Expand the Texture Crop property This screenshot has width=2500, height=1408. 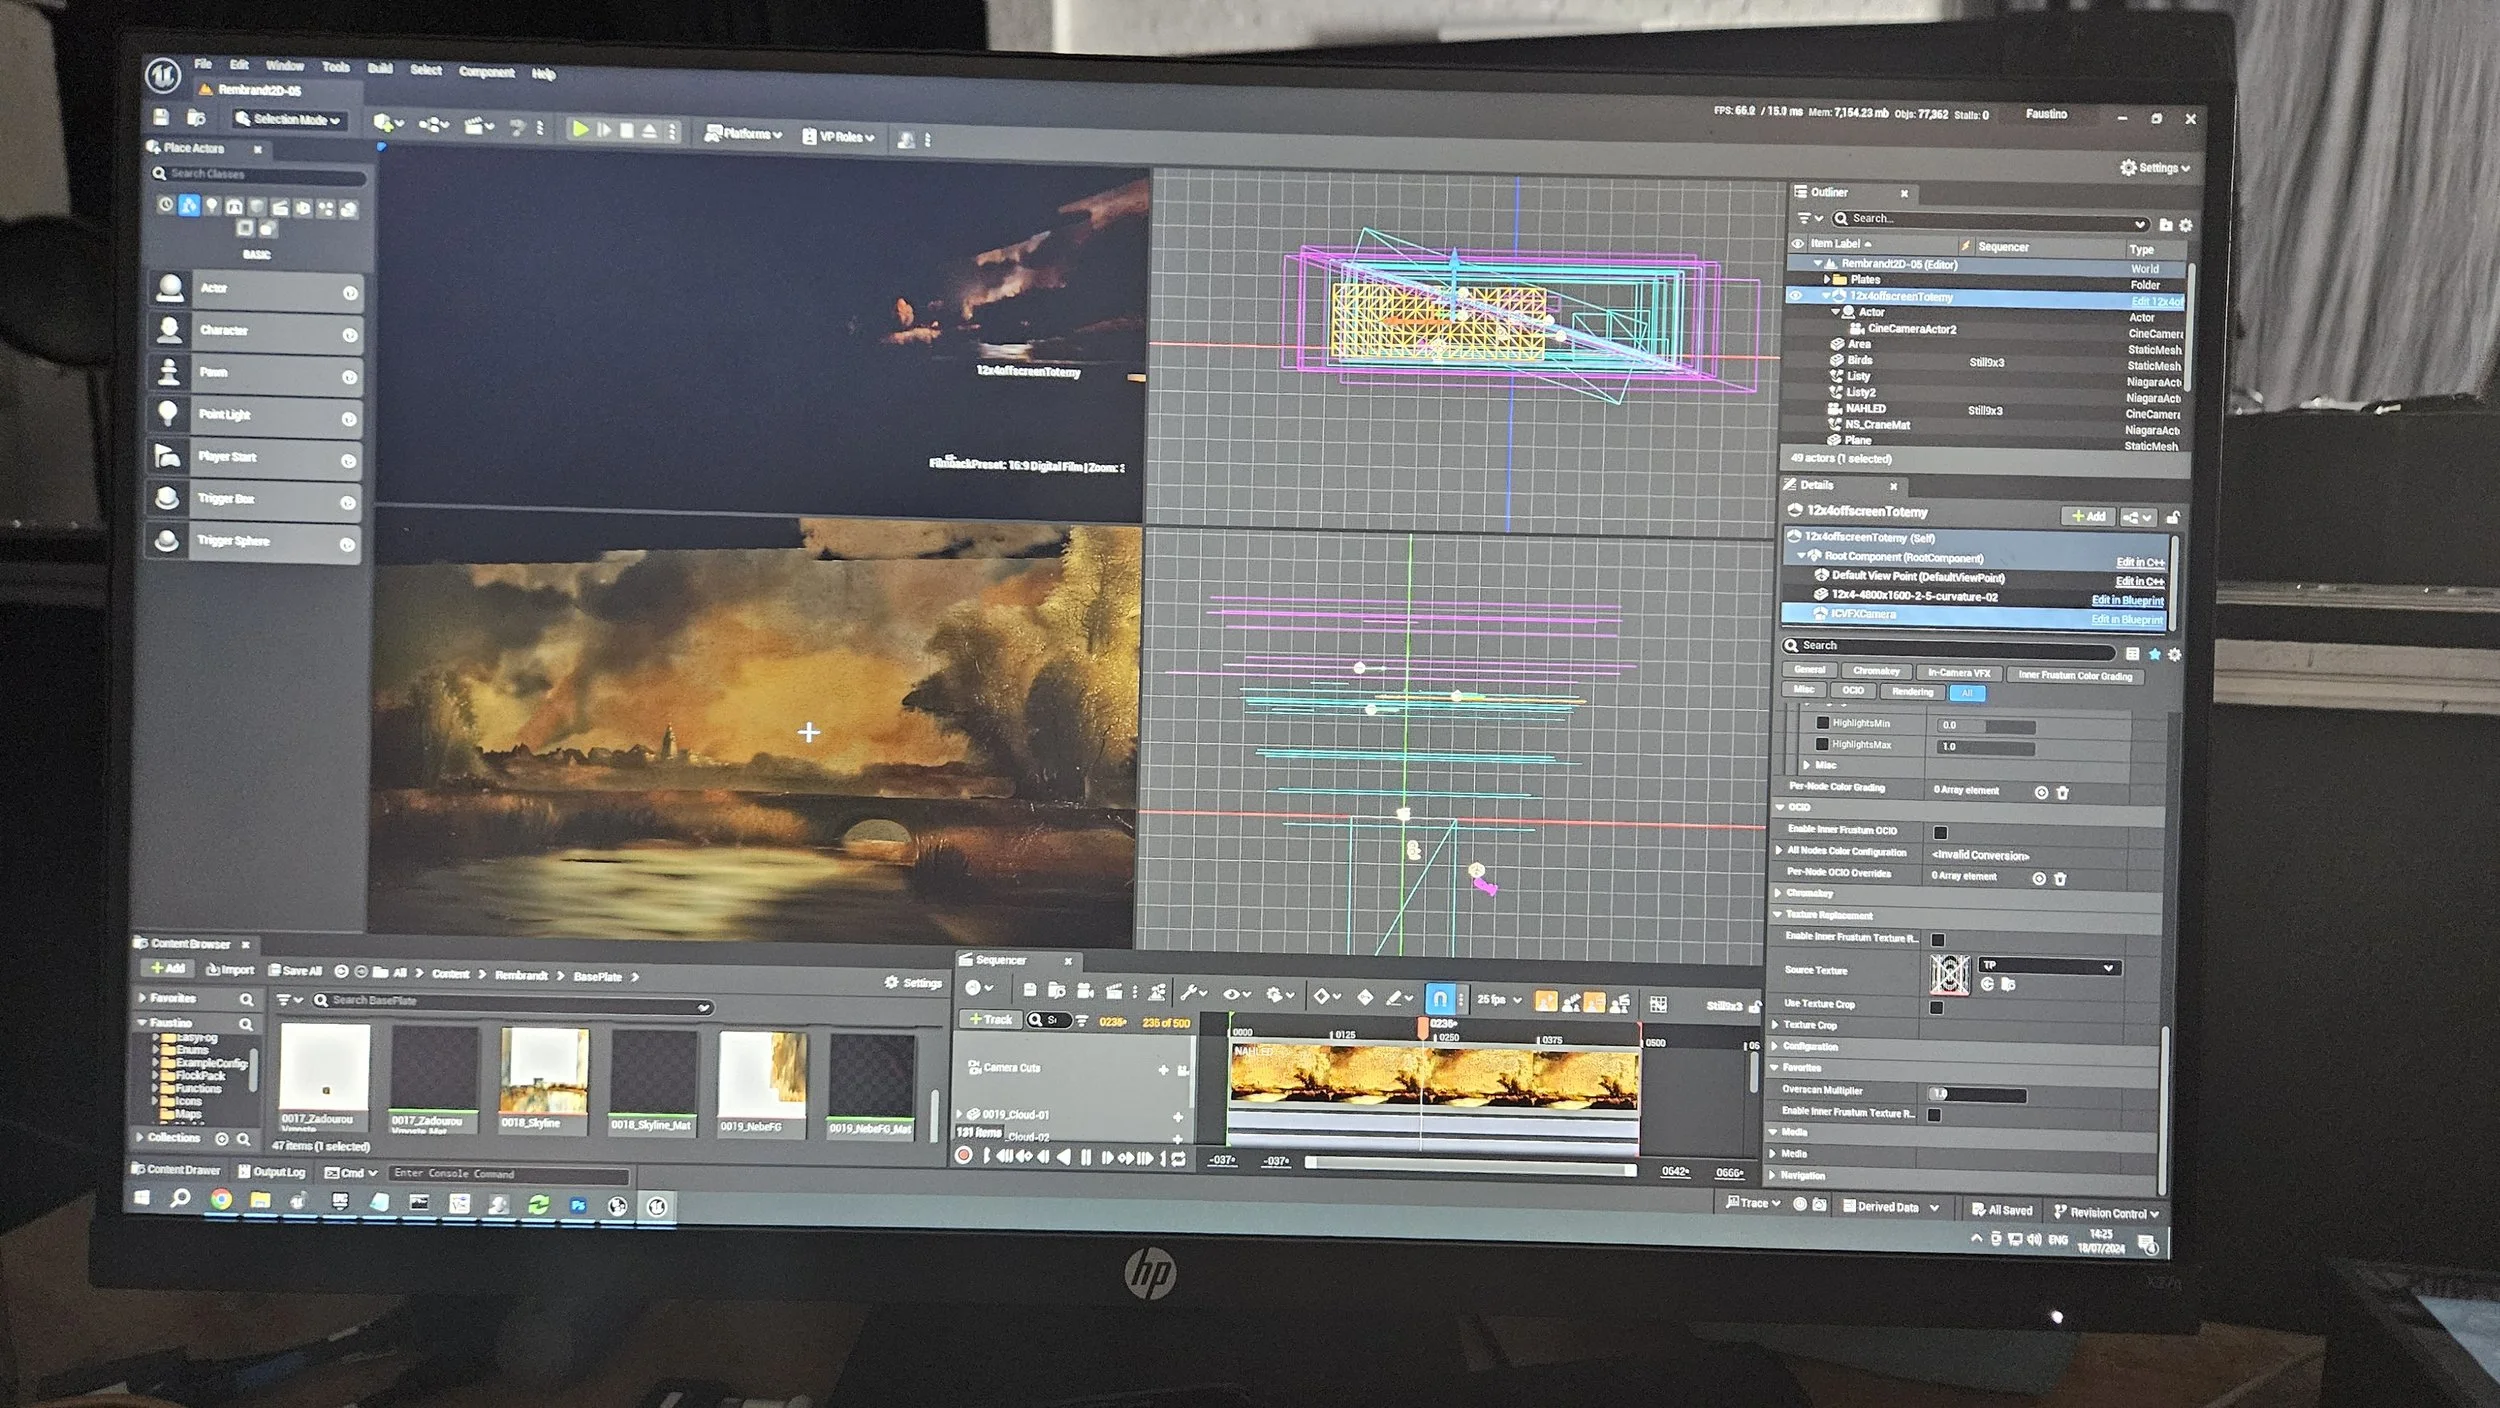[1775, 1025]
